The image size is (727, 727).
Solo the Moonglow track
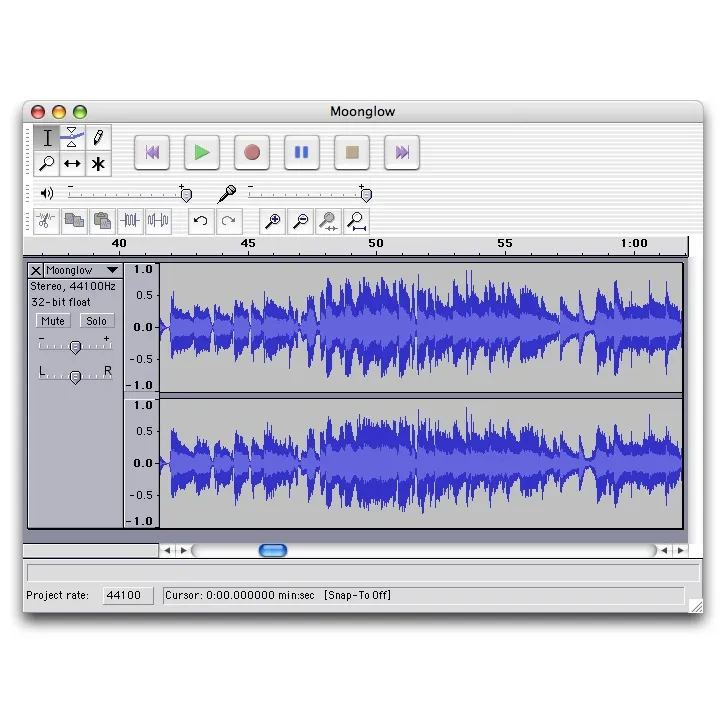96,321
